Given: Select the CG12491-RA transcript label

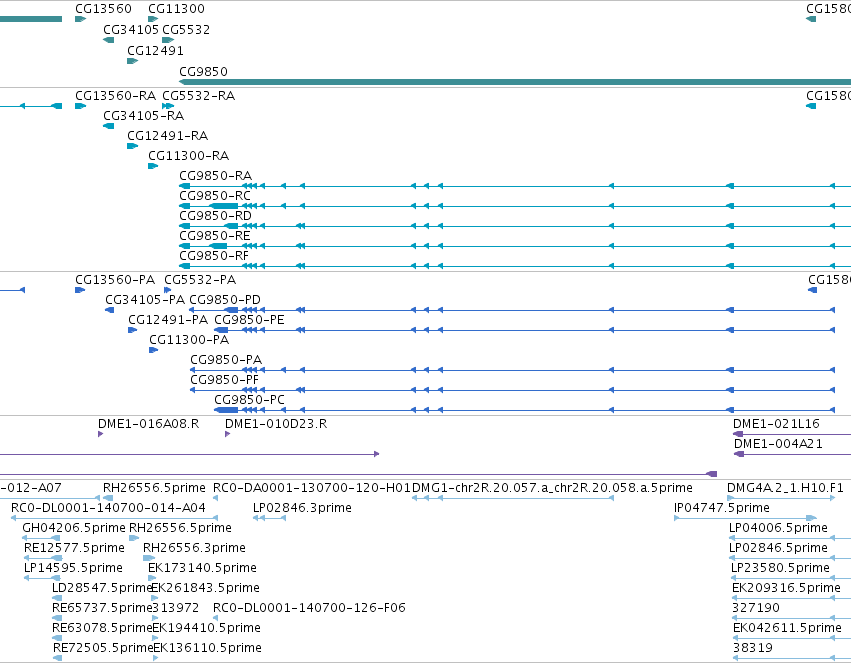Looking at the screenshot, I should [168, 136].
